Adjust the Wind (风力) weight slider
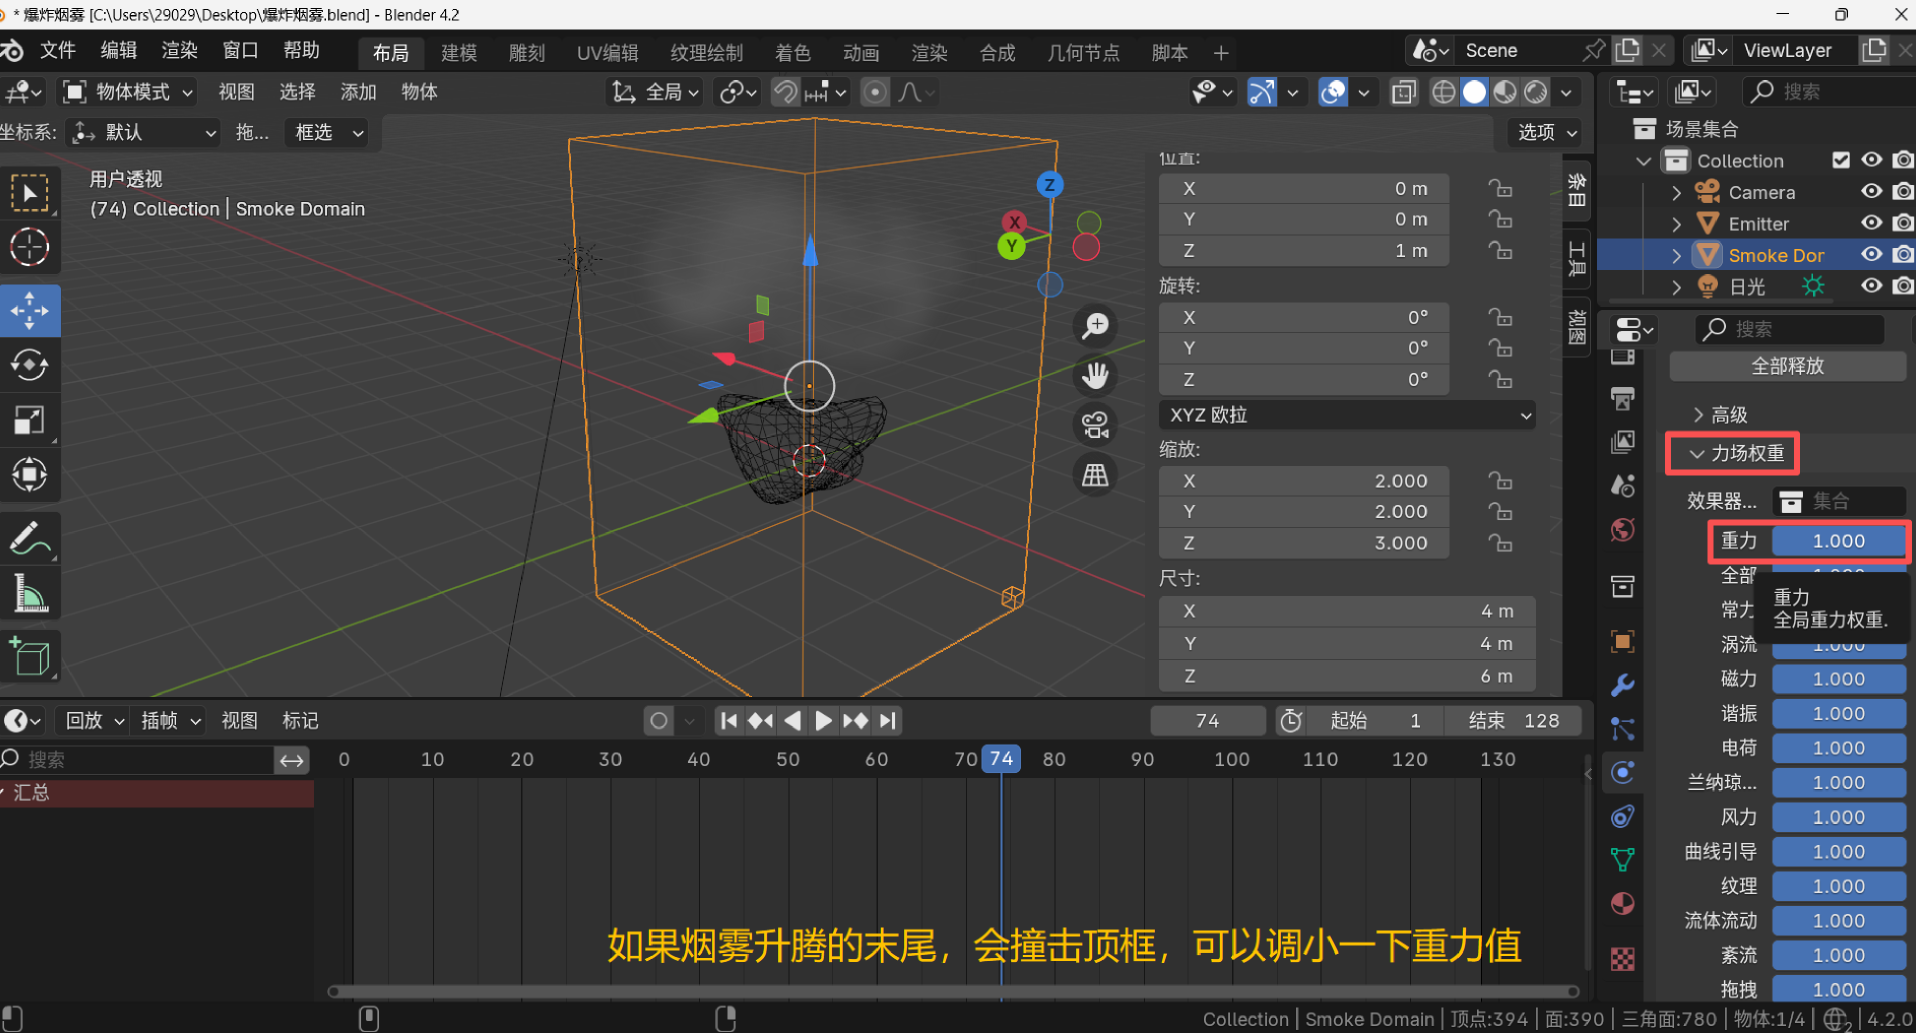Screen dimensions: 1916x1033 tap(1838, 817)
